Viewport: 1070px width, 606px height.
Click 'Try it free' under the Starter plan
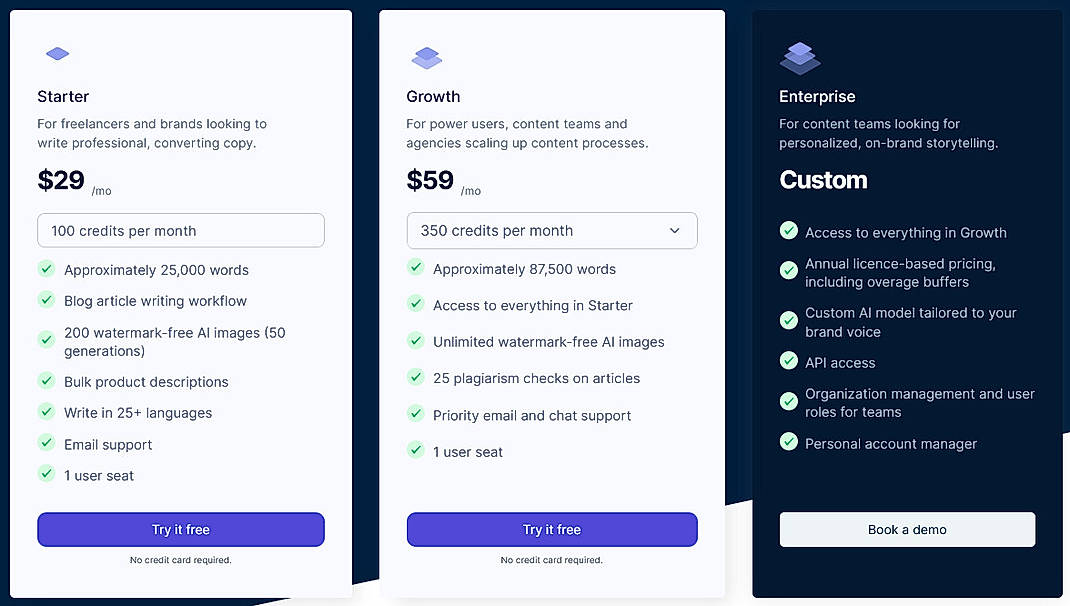180,529
